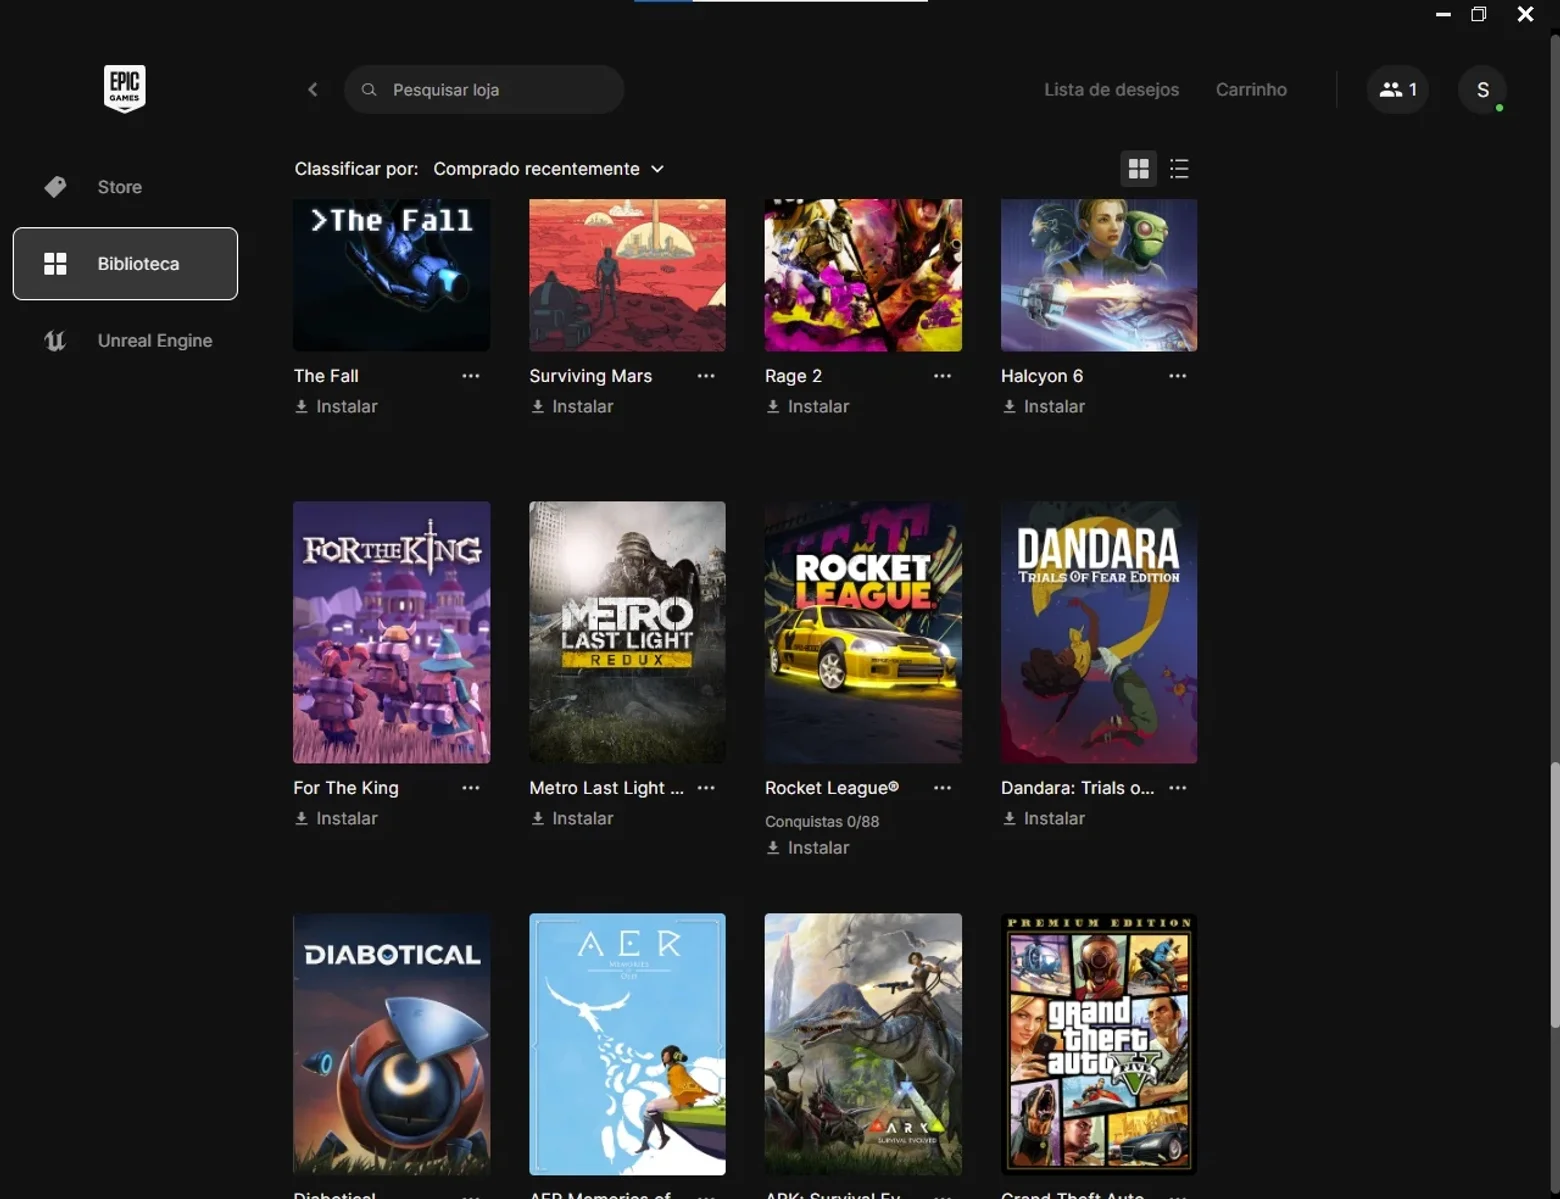Viewport: 1560px width, 1199px height.
Task: Open Rage 2 cover art
Action: coord(863,275)
